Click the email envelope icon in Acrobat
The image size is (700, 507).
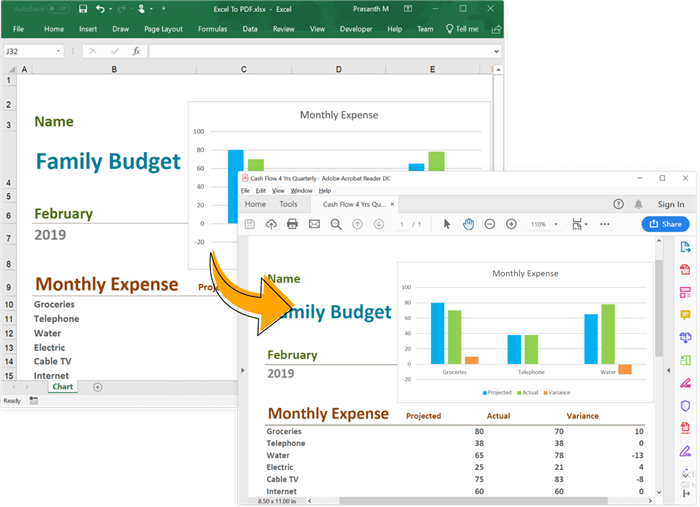coord(314,224)
